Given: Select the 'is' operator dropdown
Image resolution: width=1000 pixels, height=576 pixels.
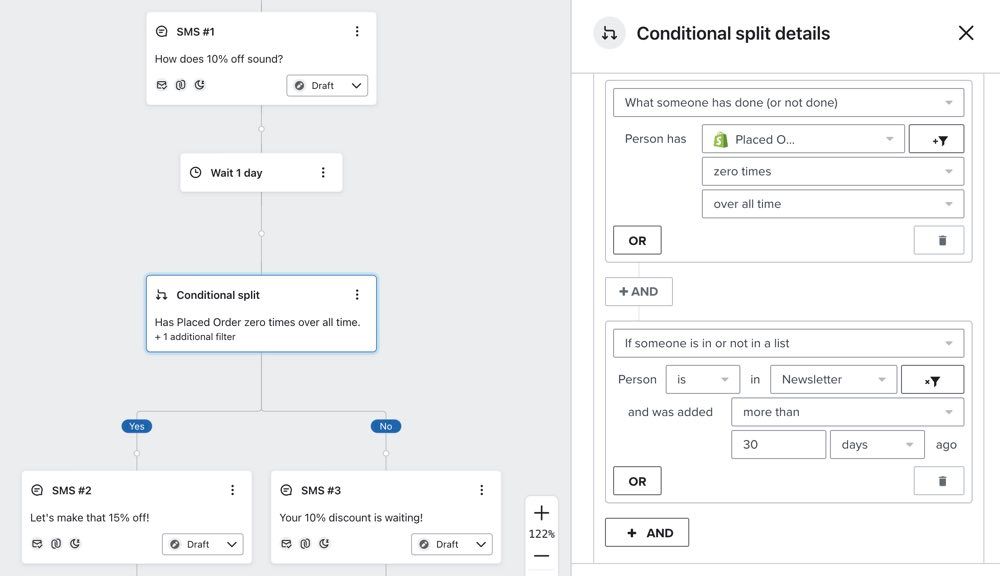Looking at the screenshot, I should [x=701, y=379].
